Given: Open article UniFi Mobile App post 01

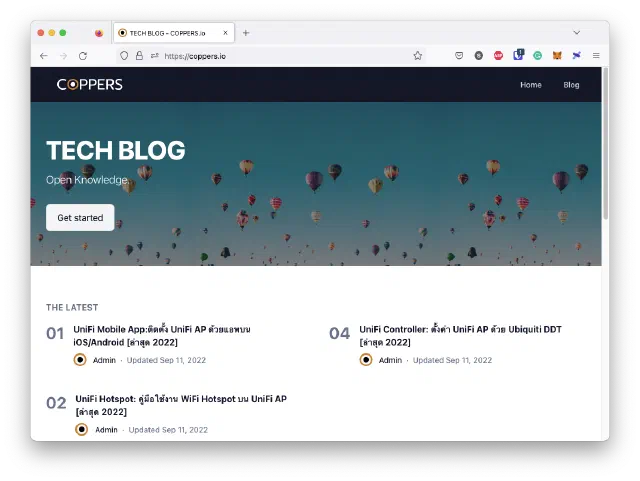Looking at the screenshot, I should coord(162,336).
